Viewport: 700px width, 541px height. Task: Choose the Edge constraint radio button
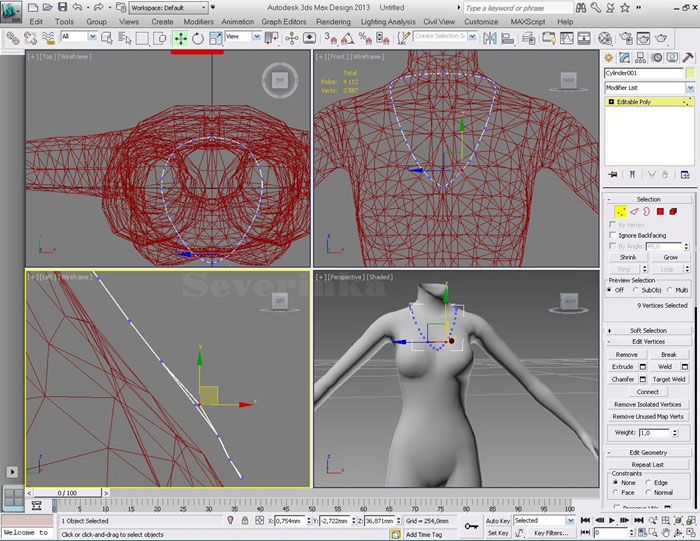click(x=648, y=482)
